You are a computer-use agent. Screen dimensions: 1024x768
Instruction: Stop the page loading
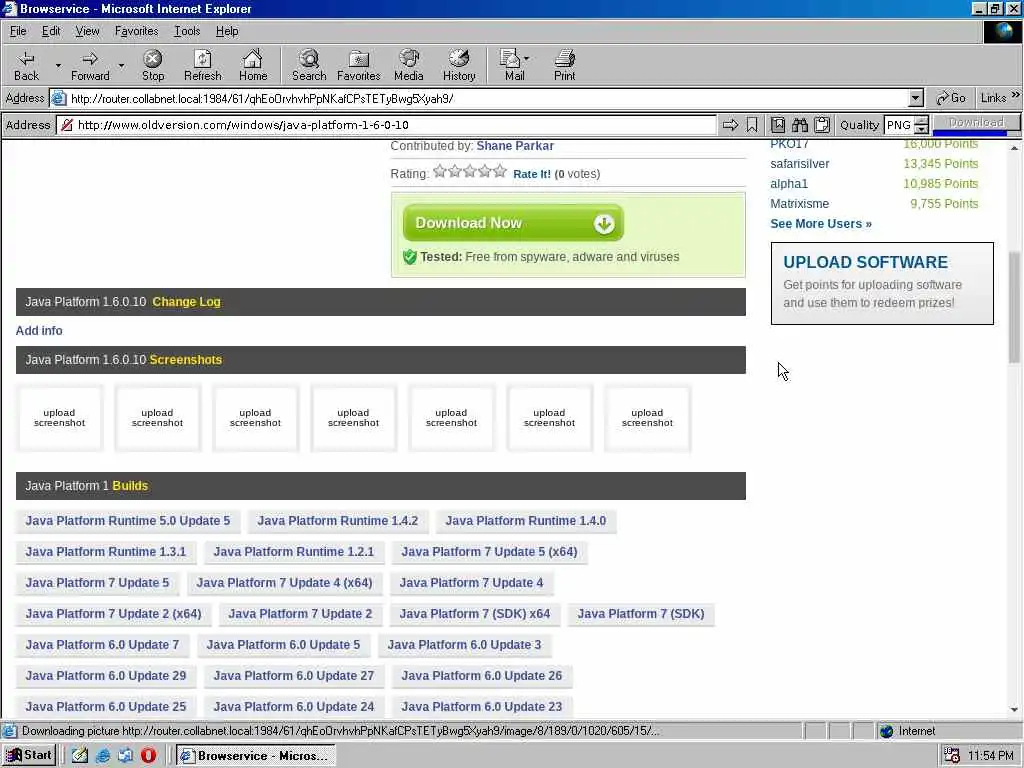click(x=153, y=65)
